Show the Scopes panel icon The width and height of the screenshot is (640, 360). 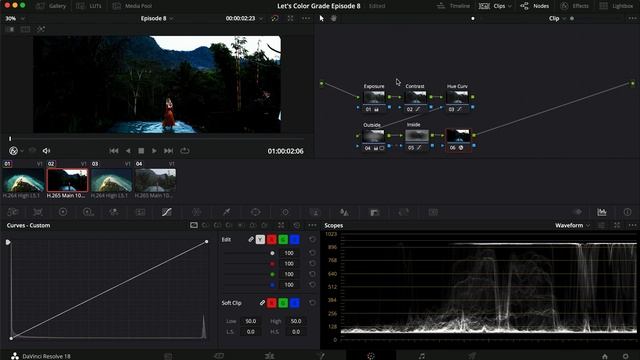[602, 212]
